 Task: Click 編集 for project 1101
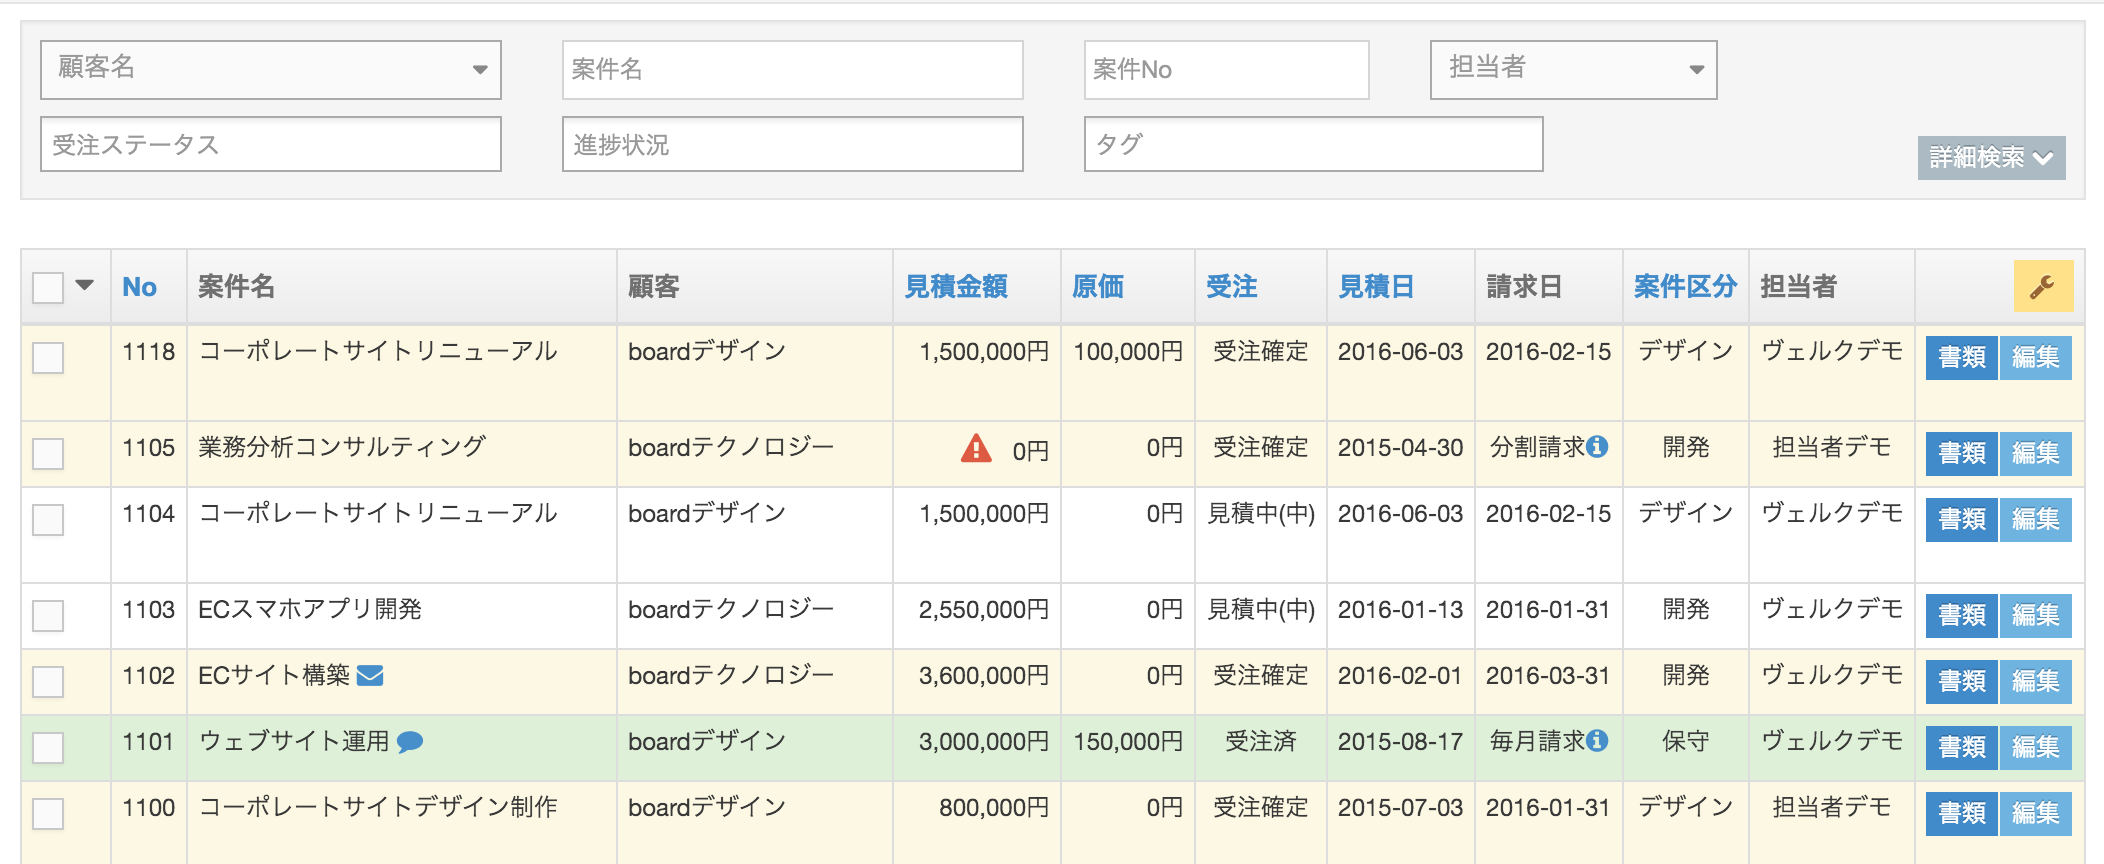click(x=2035, y=748)
